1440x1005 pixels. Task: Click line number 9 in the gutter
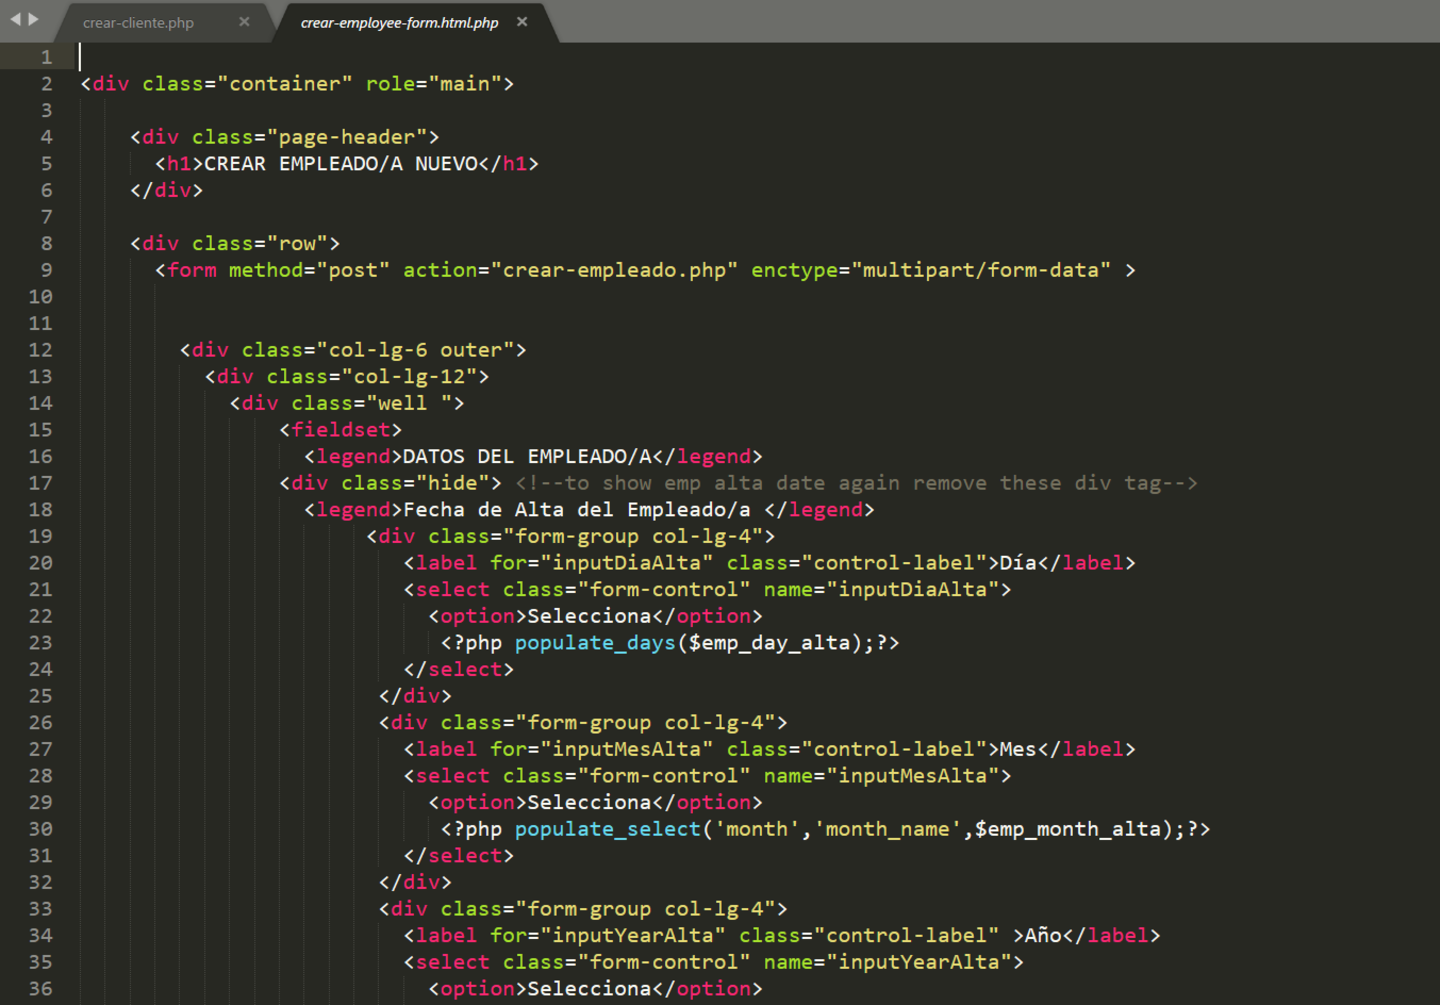pos(46,270)
